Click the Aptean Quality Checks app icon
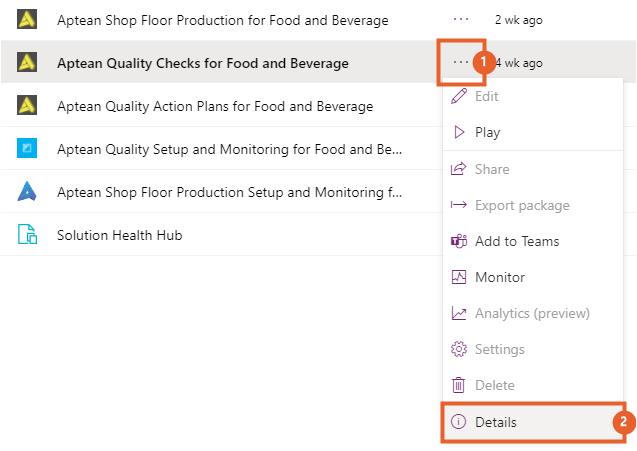 click(28, 63)
